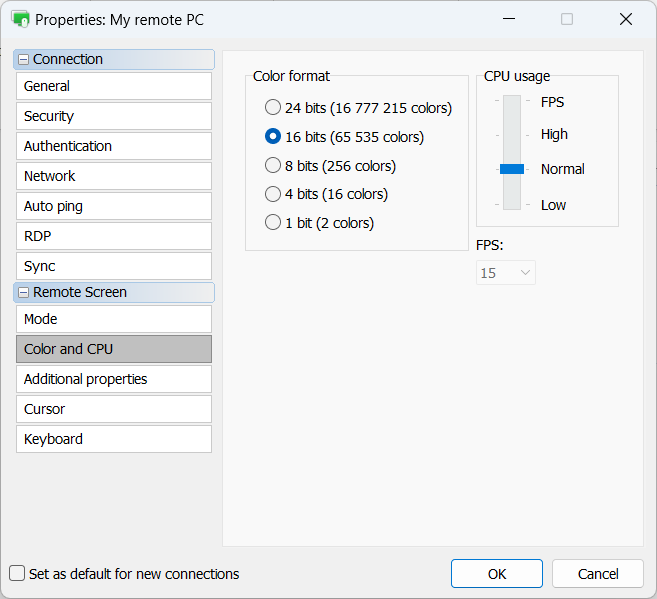This screenshot has width=657, height=599.
Task: Click the CPU usage slider thumb
Action: tap(512, 169)
